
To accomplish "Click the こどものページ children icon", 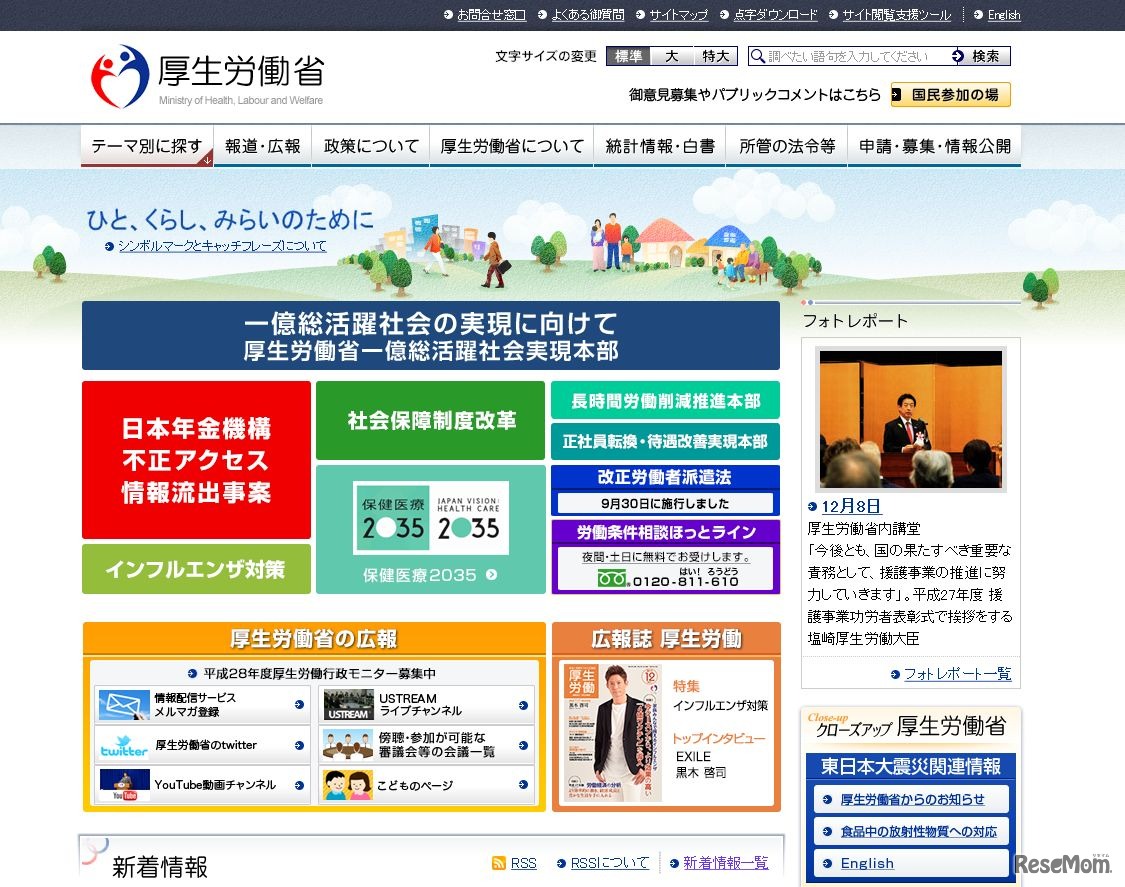I will pyautogui.click(x=349, y=785).
